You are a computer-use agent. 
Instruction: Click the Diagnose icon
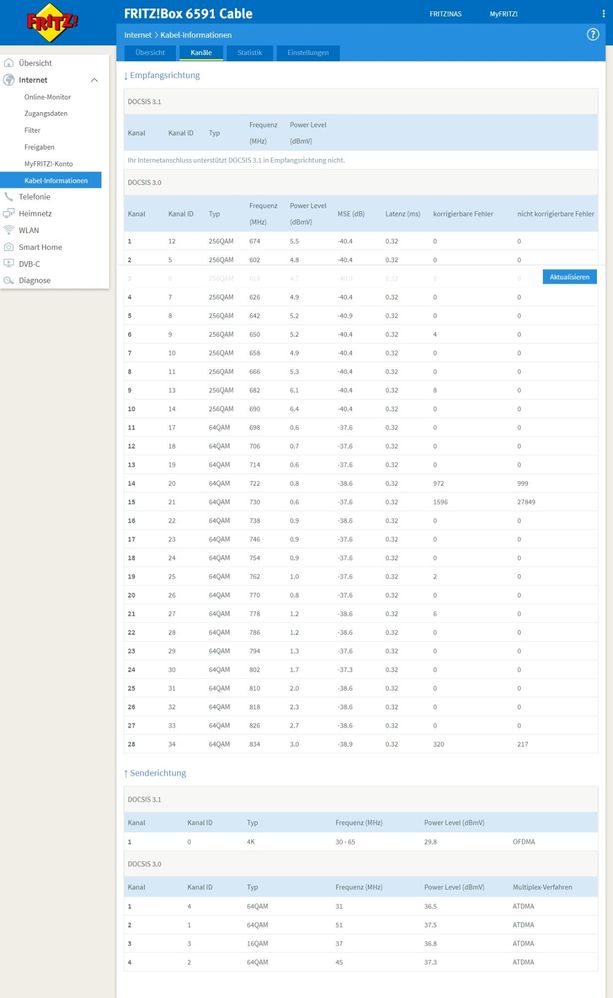[x=9, y=280]
